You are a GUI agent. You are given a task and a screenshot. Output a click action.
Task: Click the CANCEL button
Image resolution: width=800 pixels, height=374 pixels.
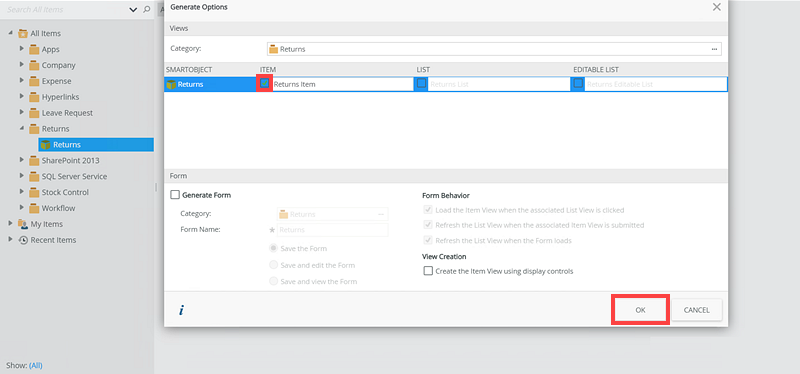click(696, 310)
